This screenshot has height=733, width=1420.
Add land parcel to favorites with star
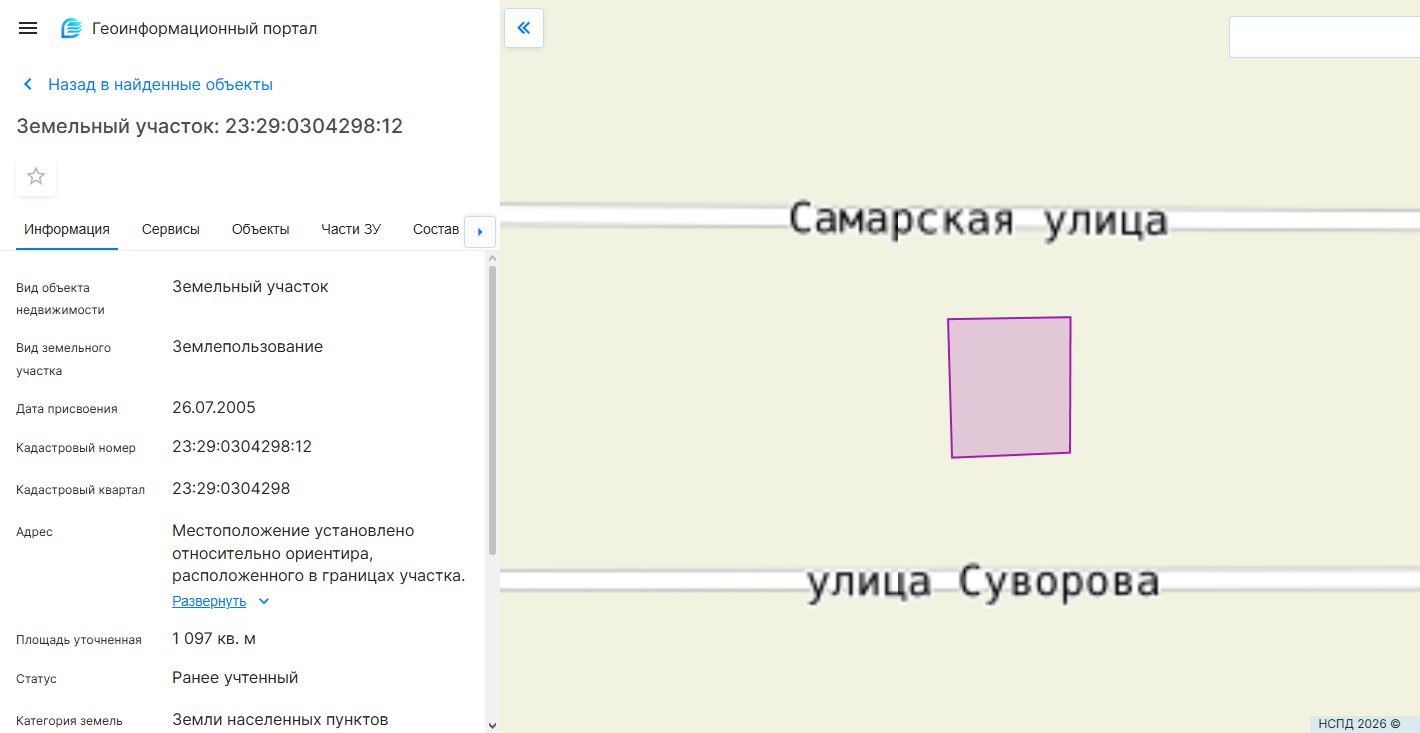[36, 177]
